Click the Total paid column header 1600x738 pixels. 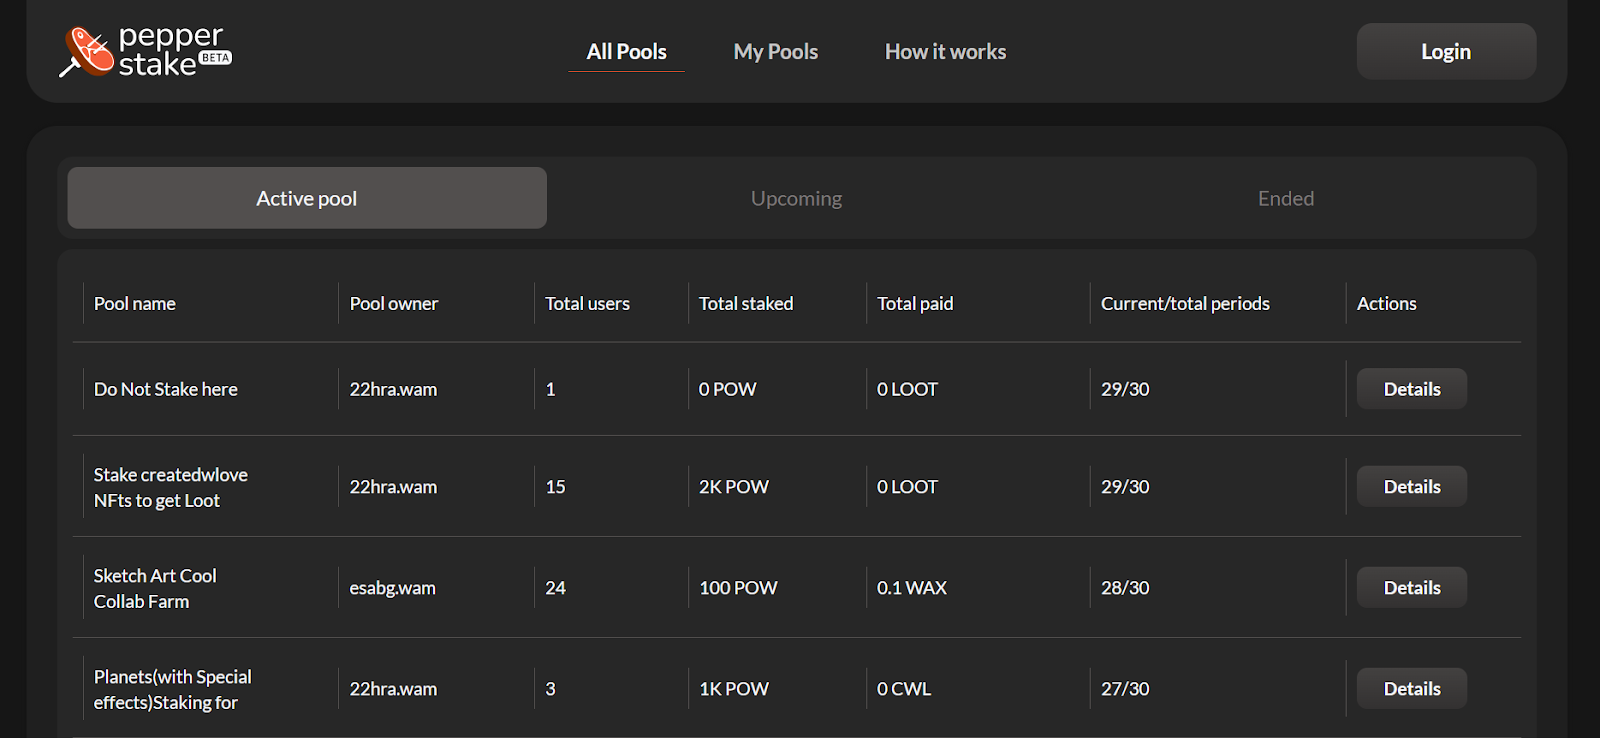tap(915, 304)
